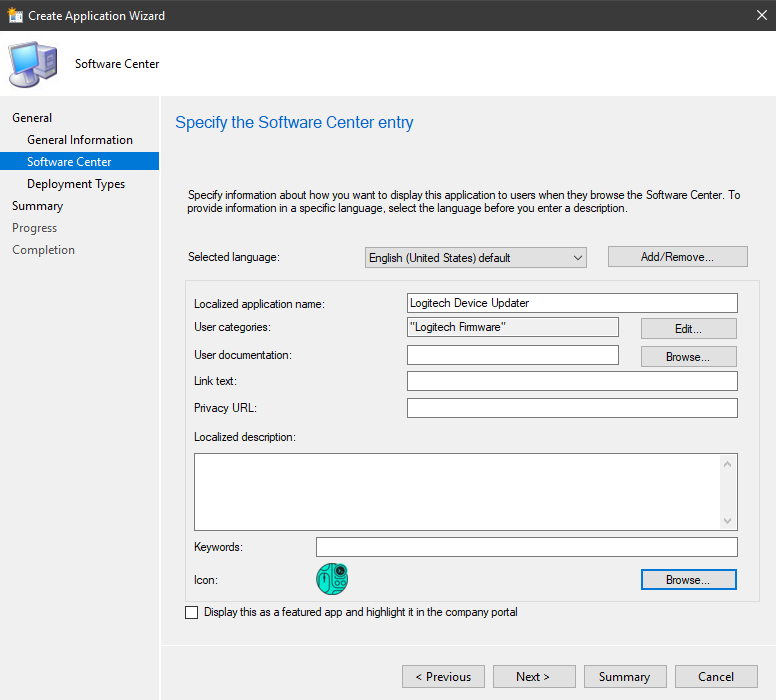
Task: Click the Localized application name field
Action: 572,303
